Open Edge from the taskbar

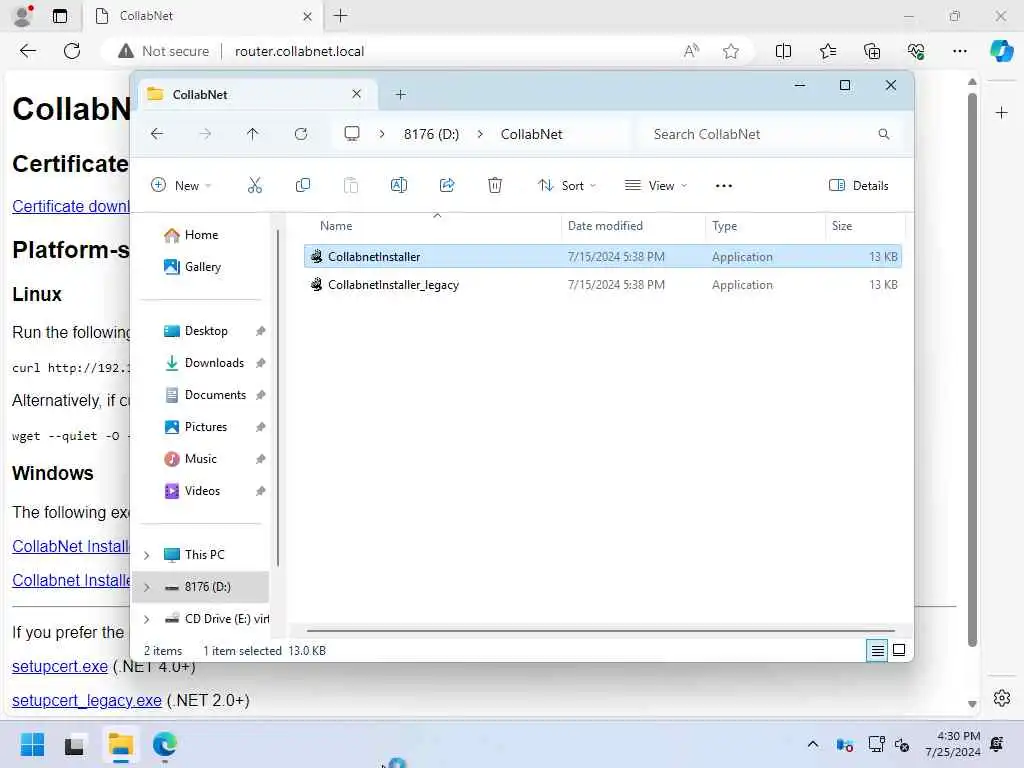click(x=165, y=744)
